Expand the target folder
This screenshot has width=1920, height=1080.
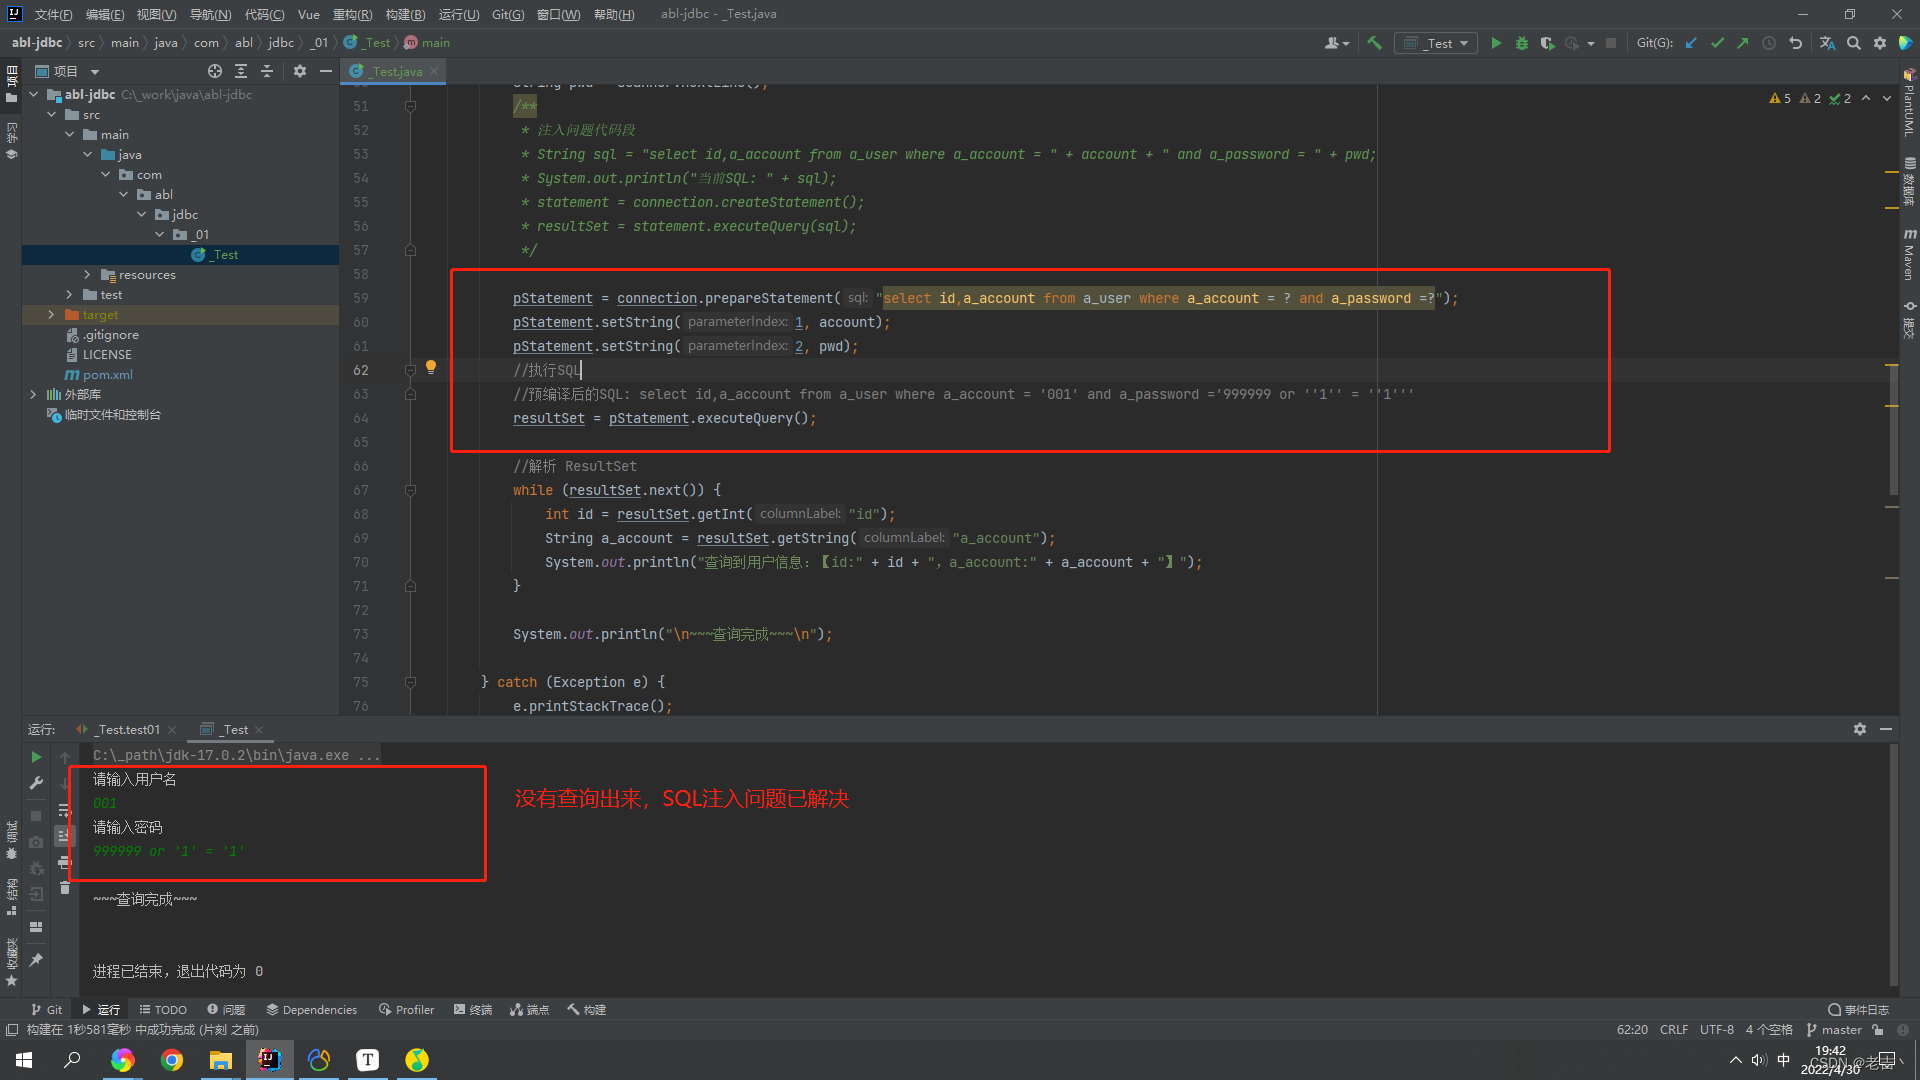coord(51,315)
